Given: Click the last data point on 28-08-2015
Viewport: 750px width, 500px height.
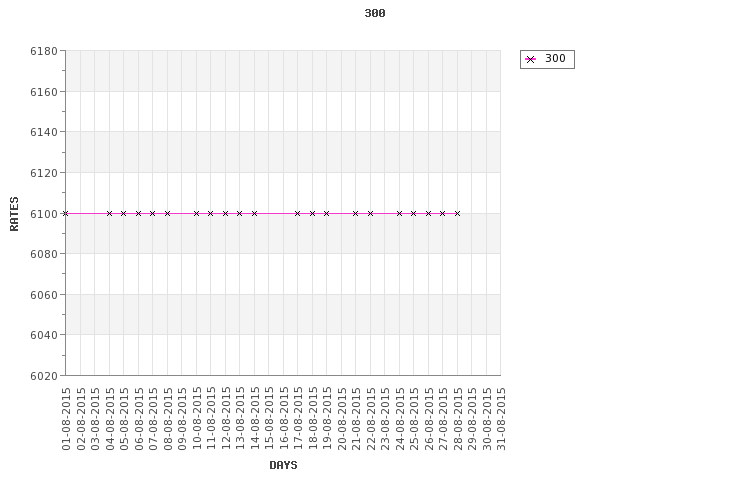Looking at the screenshot, I should tap(457, 213).
